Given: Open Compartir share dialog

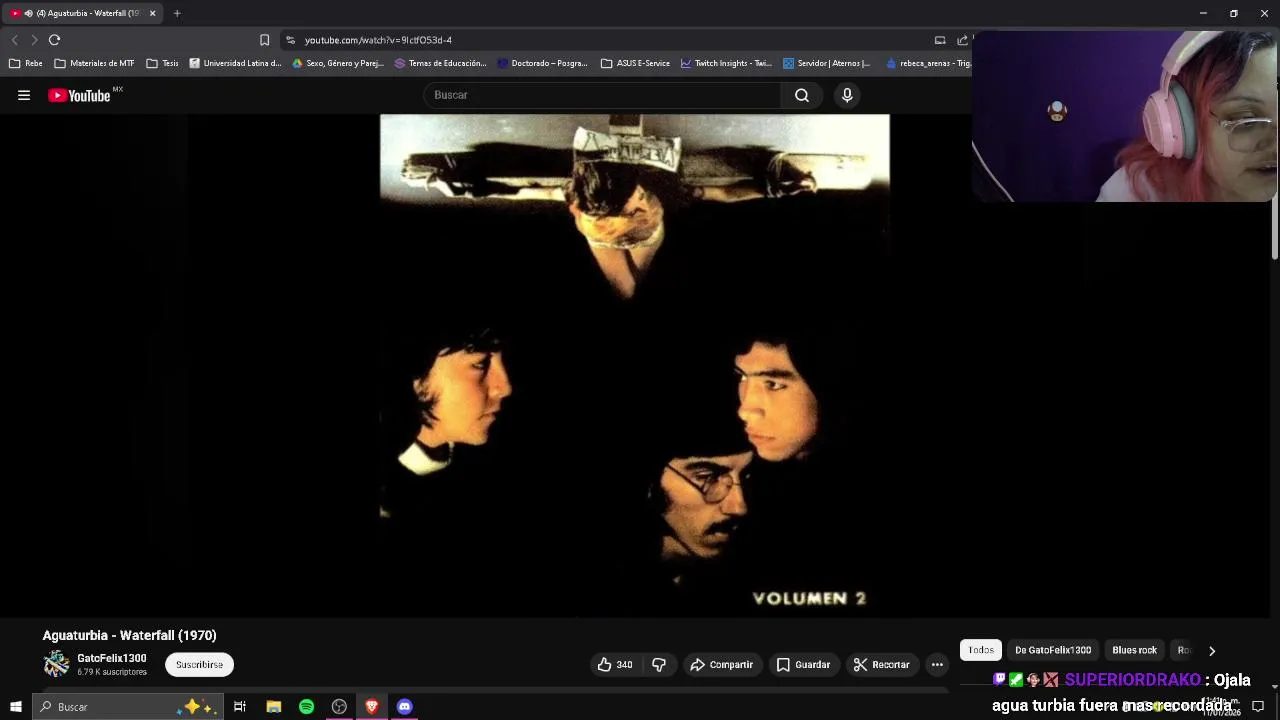Looking at the screenshot, I should 721,664.
